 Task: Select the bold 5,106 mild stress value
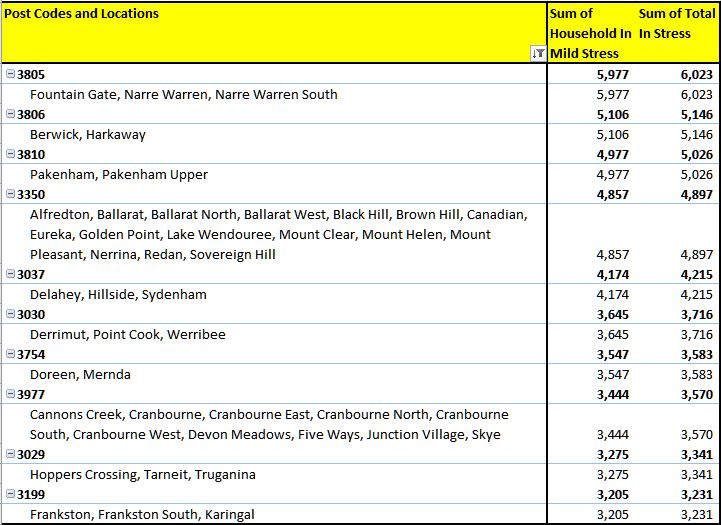[612, 114]
